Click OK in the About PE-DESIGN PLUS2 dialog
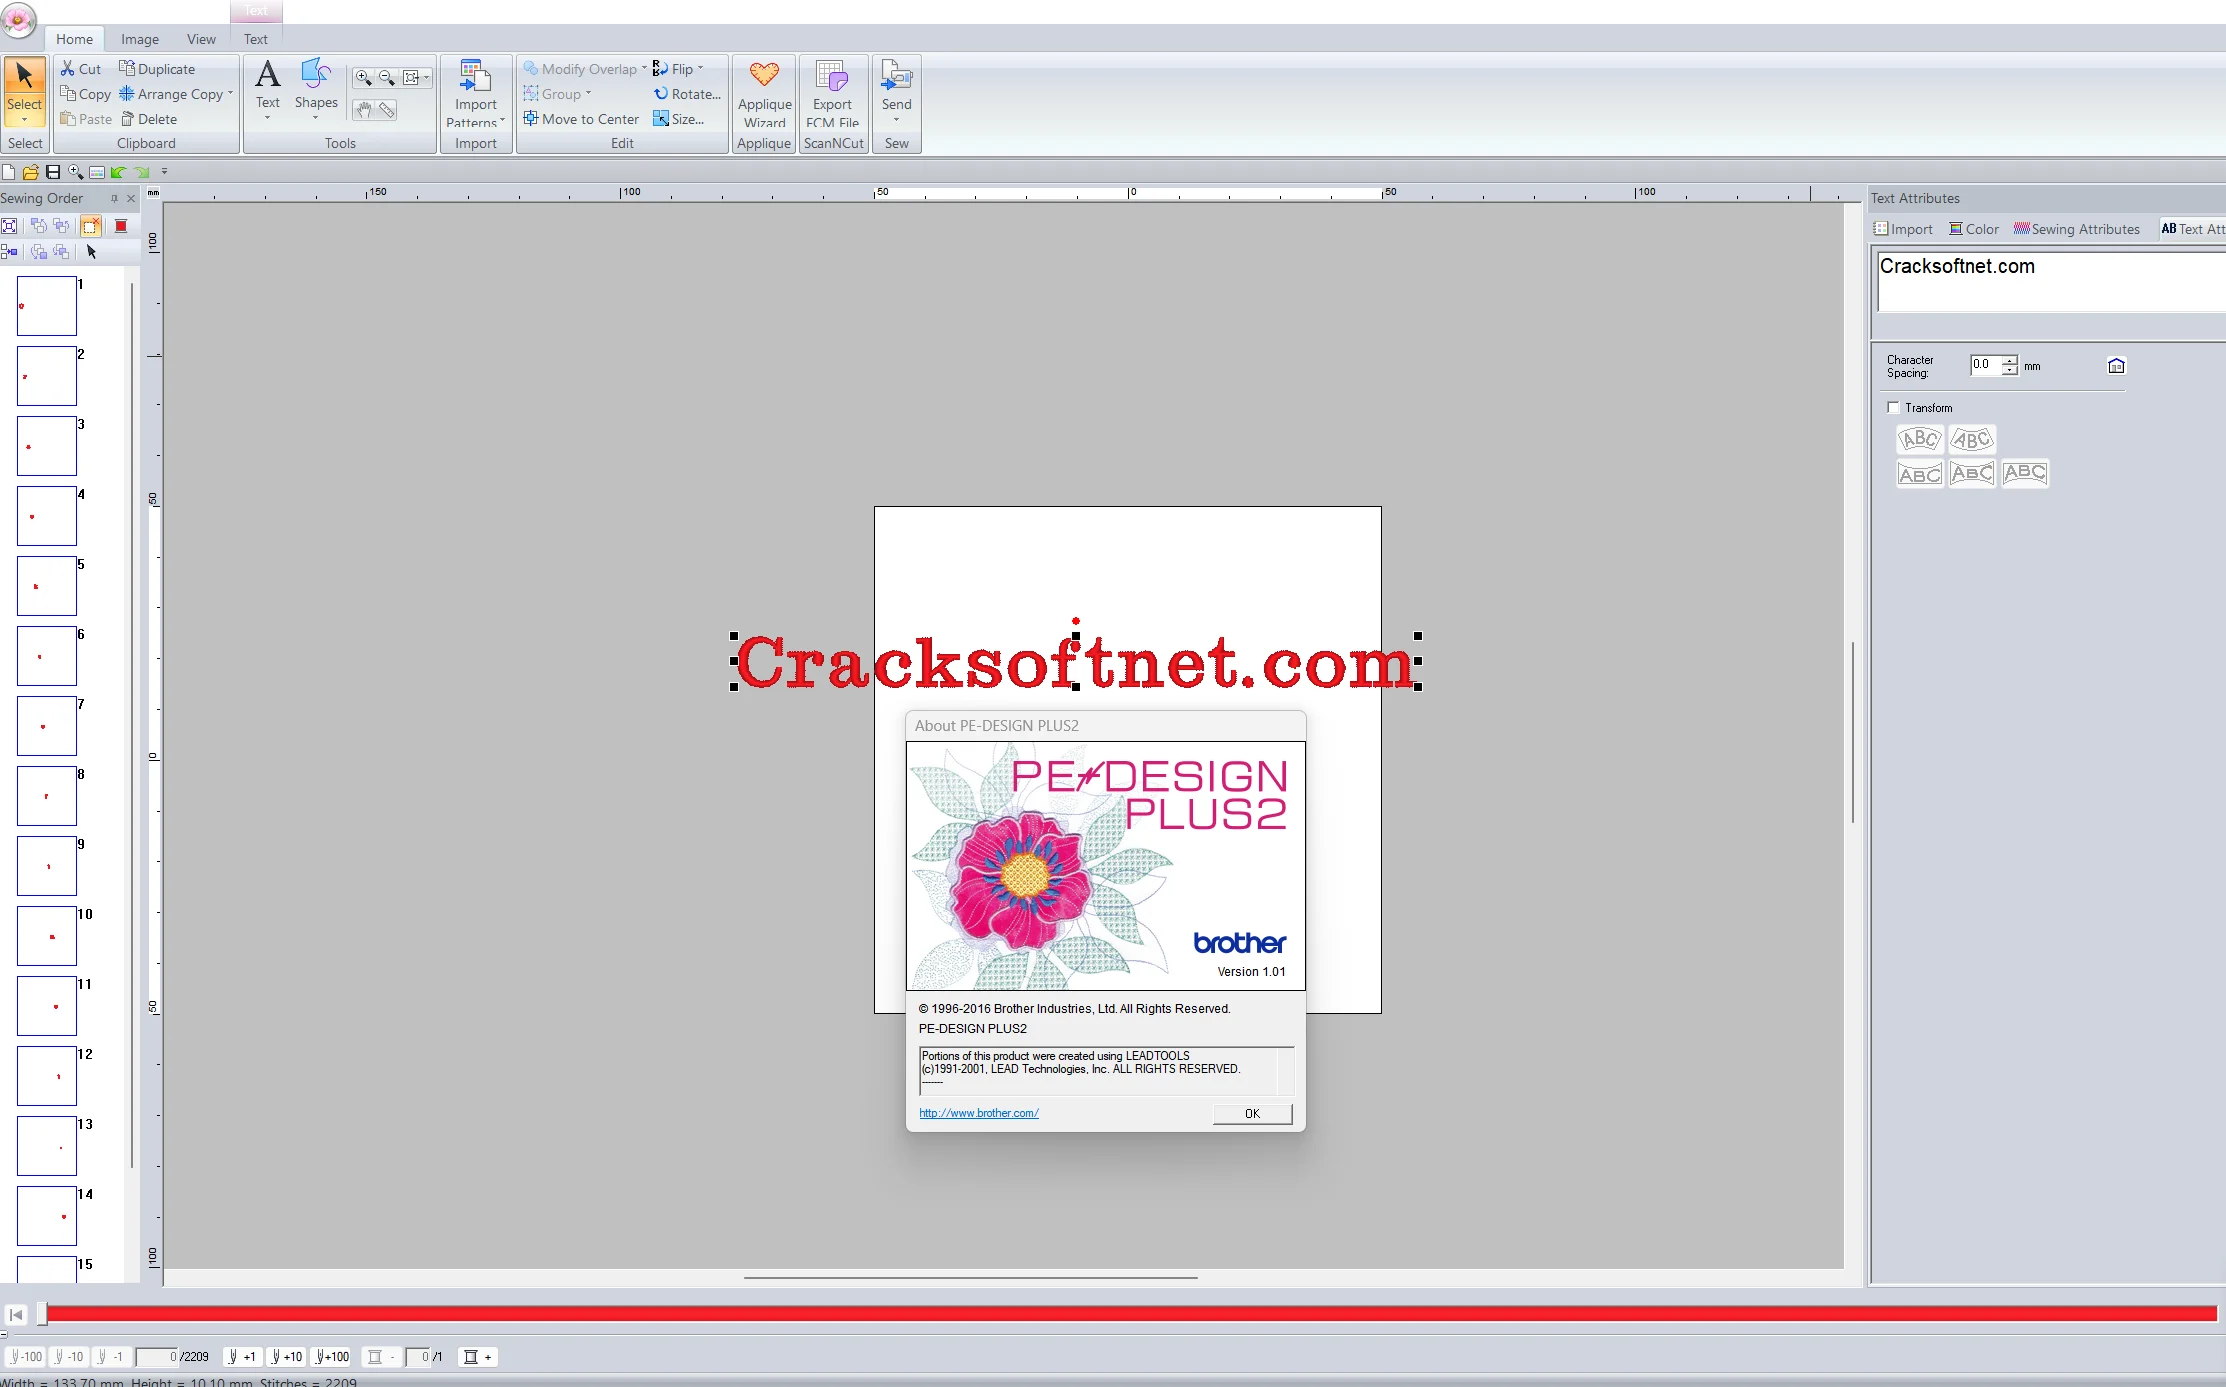 pyautogui.click(x=1252, y=1113)
